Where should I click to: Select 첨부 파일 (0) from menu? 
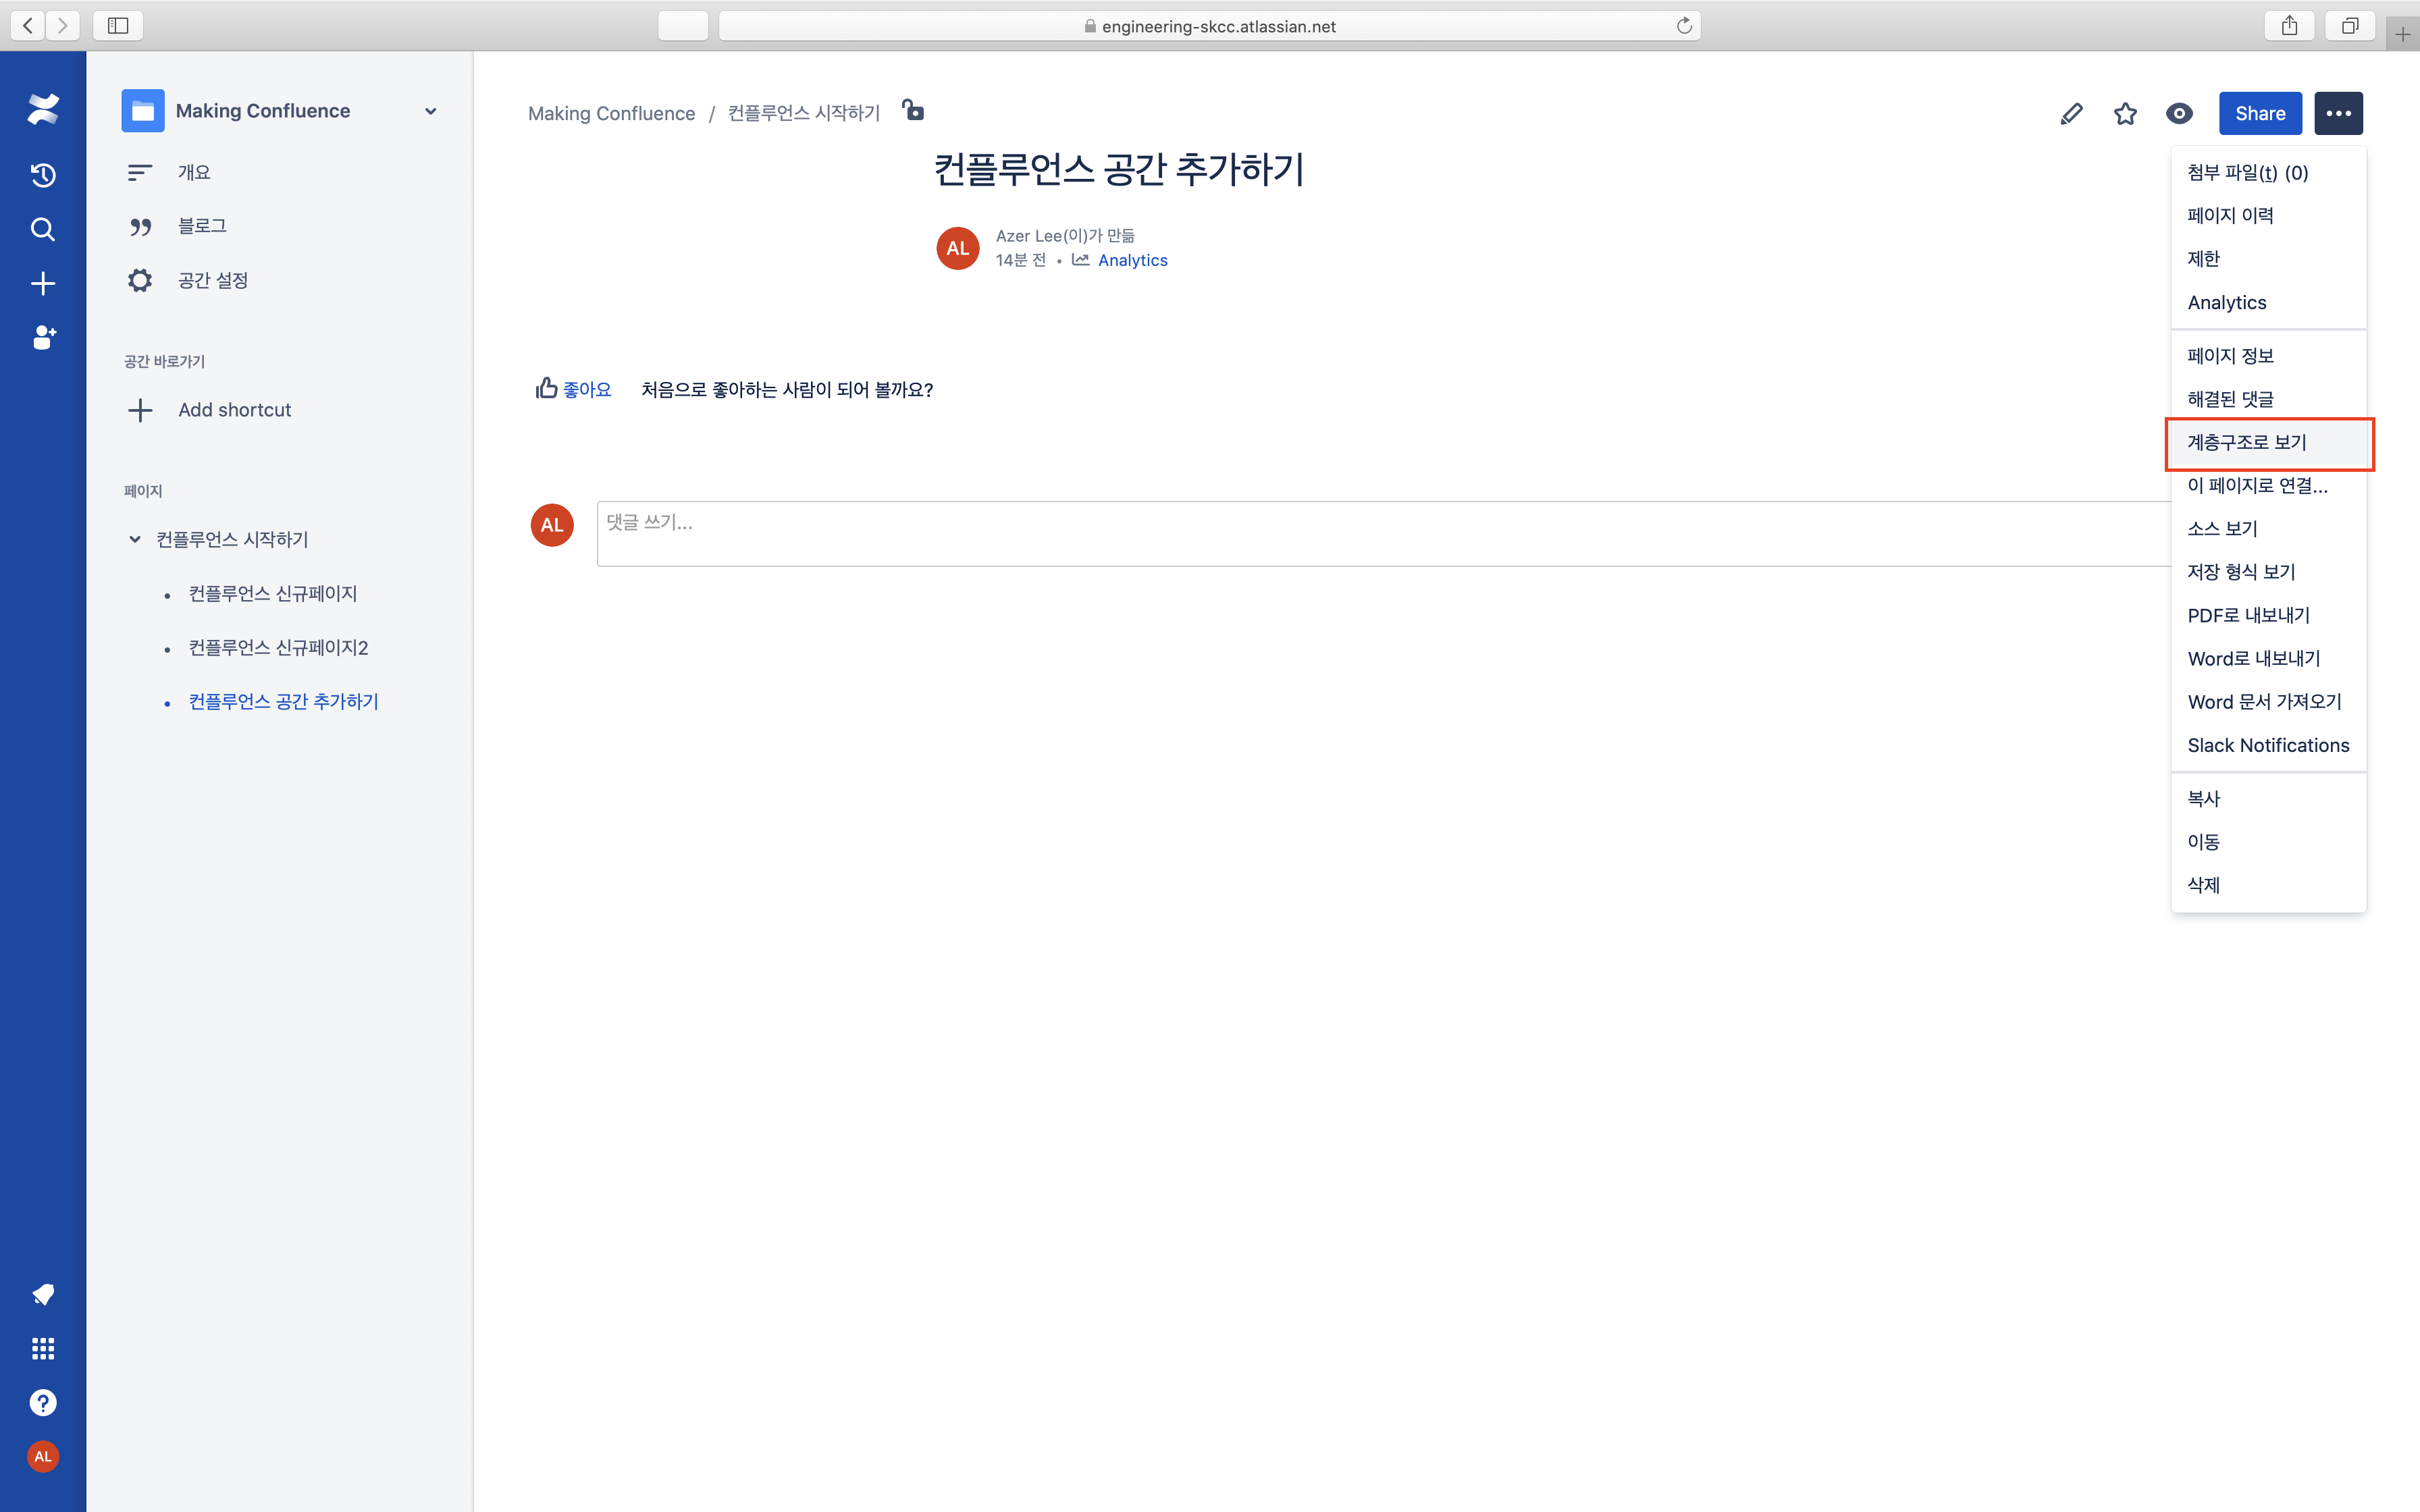2268,172
